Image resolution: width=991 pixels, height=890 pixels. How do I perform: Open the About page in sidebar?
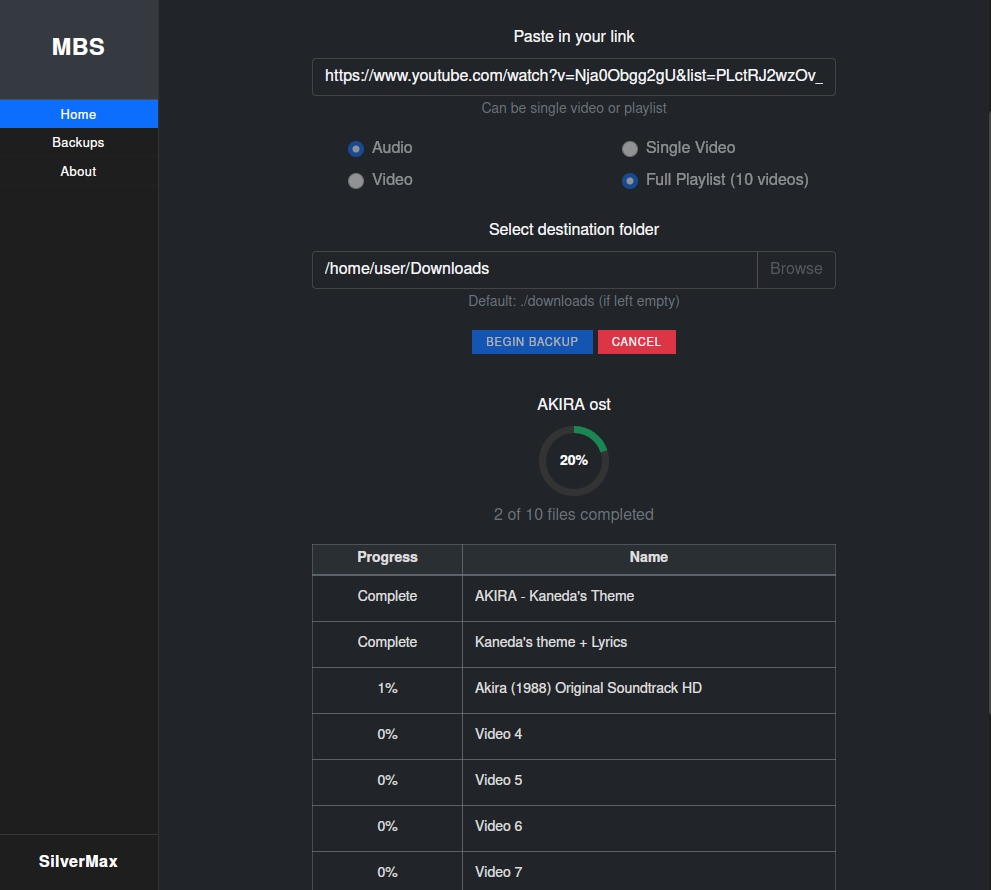(78, 171)
